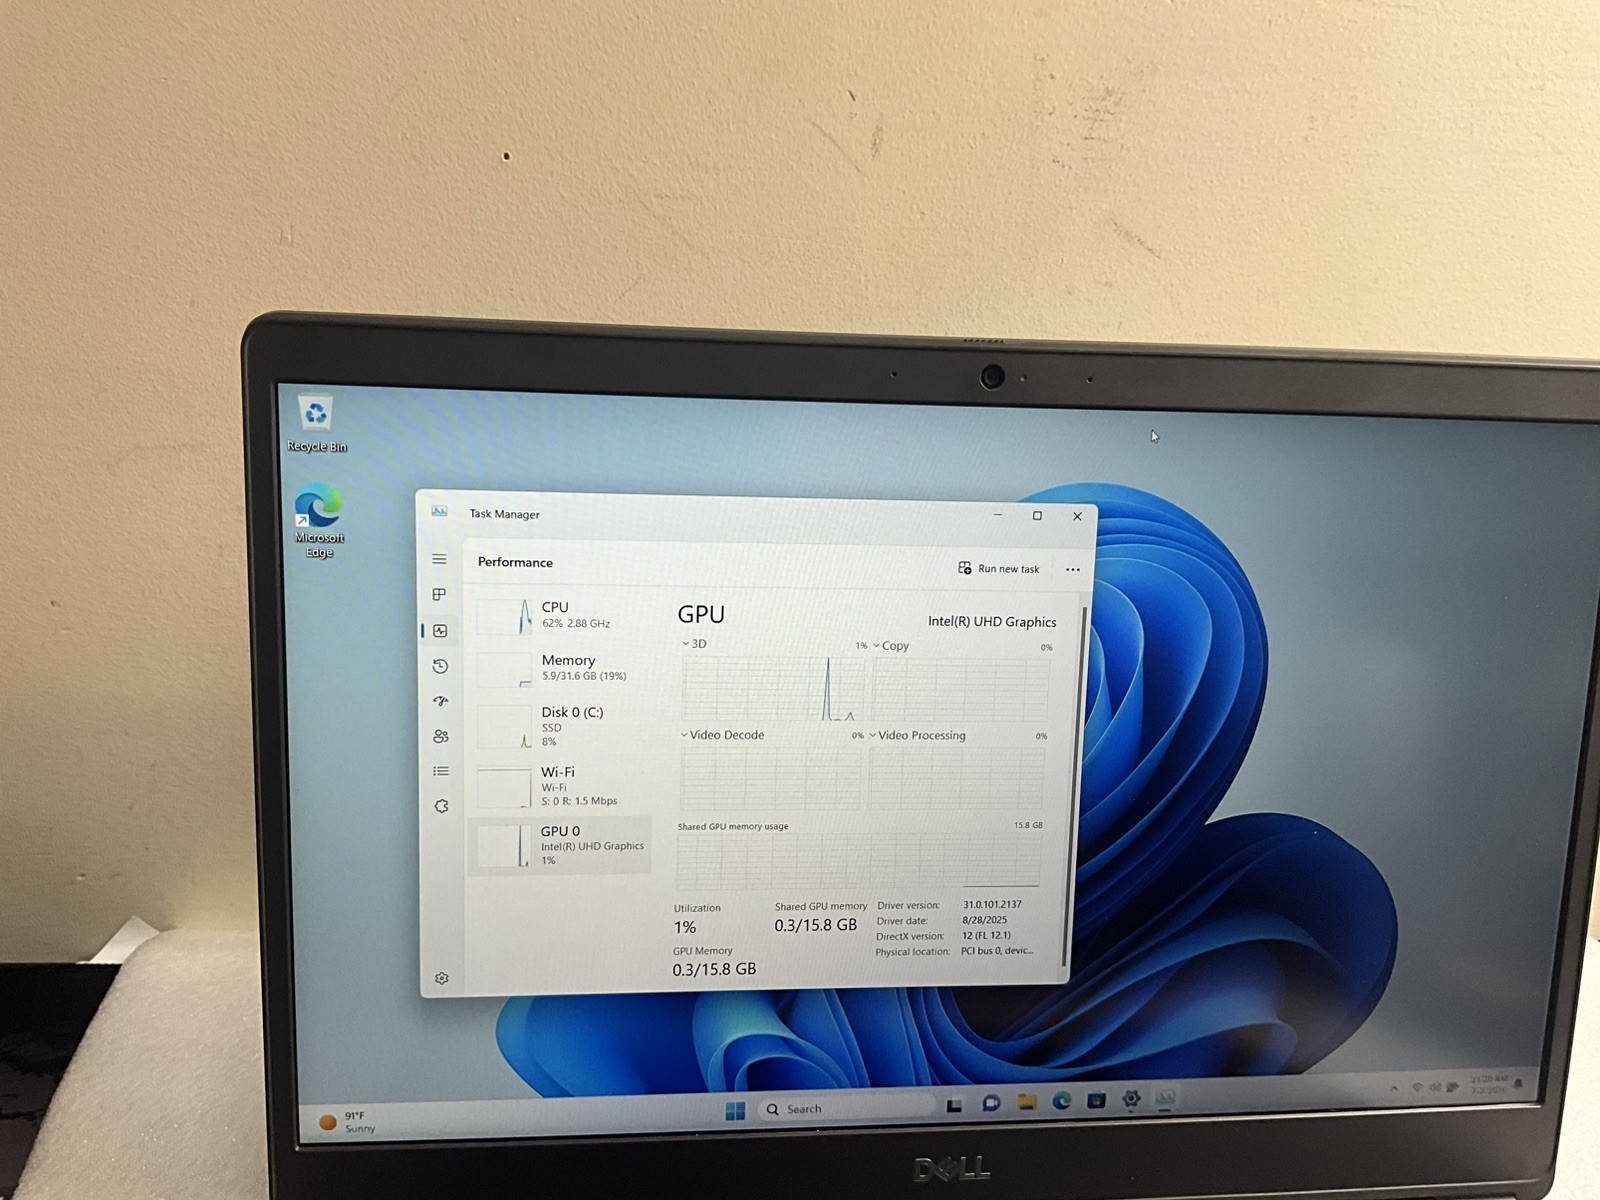The image size is (1600, 1200).
Task: Click Run new task
Action: (999, 569)
